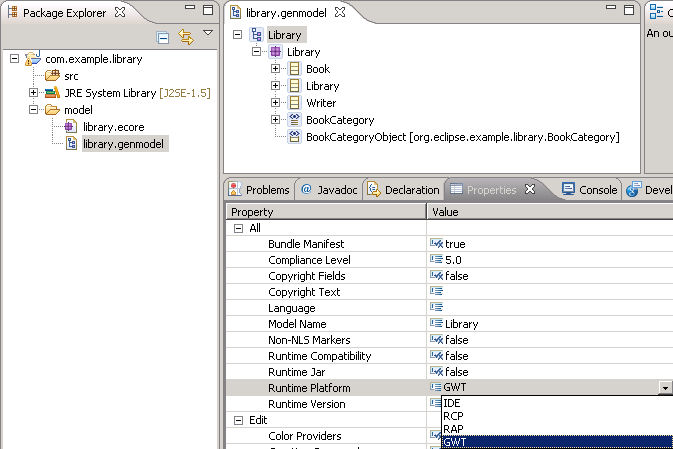Select library.ecore file name
This screenshot has height=449, width=673.
coord(114,127)
